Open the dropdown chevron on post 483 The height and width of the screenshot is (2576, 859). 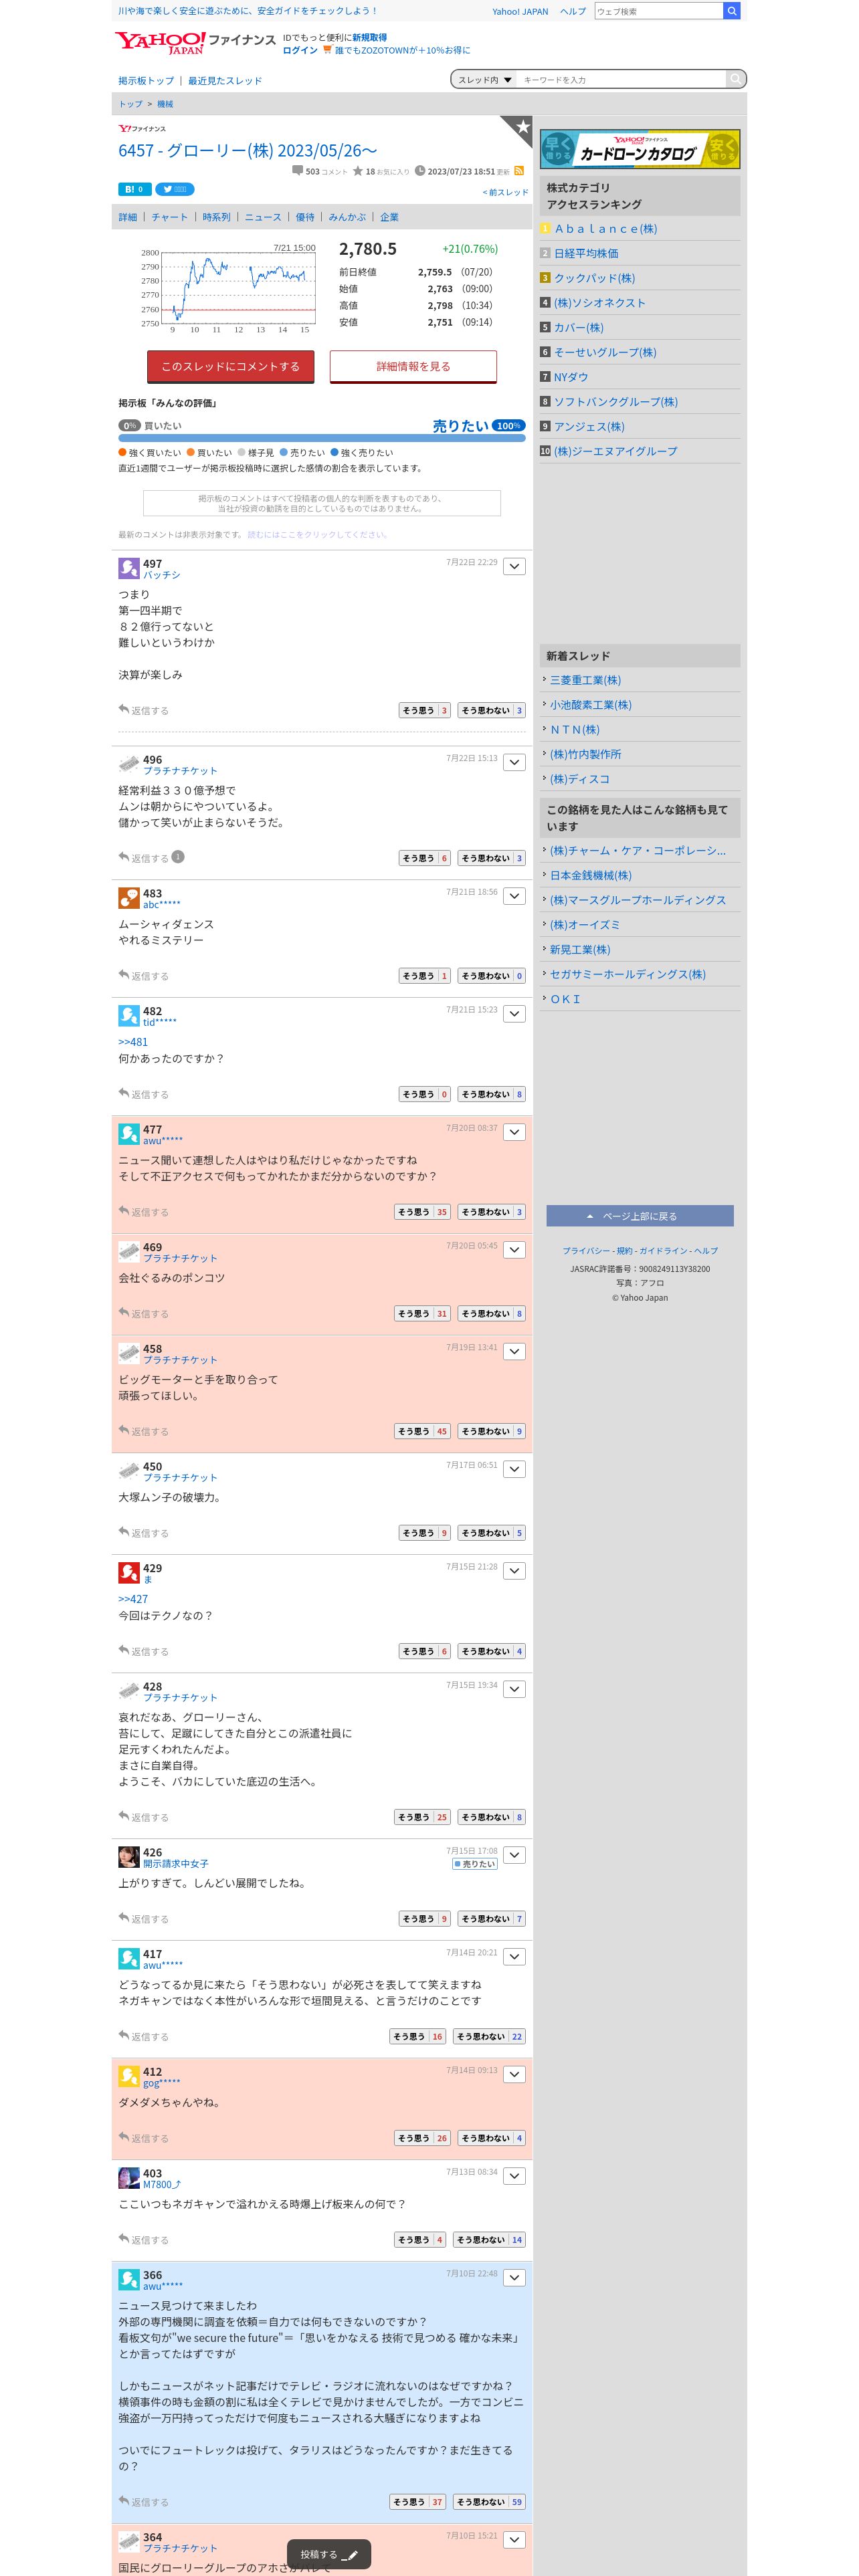(514, 897)
